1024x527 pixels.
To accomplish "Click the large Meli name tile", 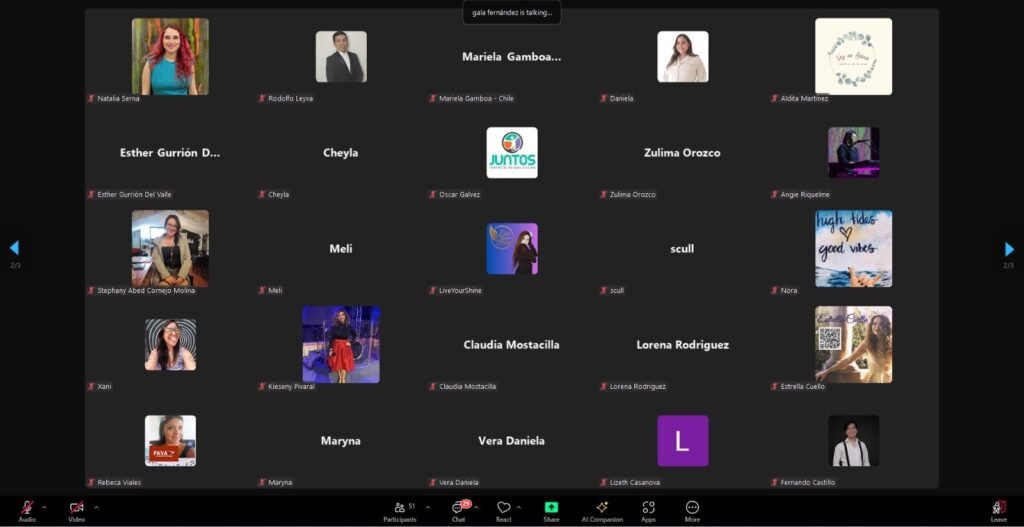I will click(341, 249).
